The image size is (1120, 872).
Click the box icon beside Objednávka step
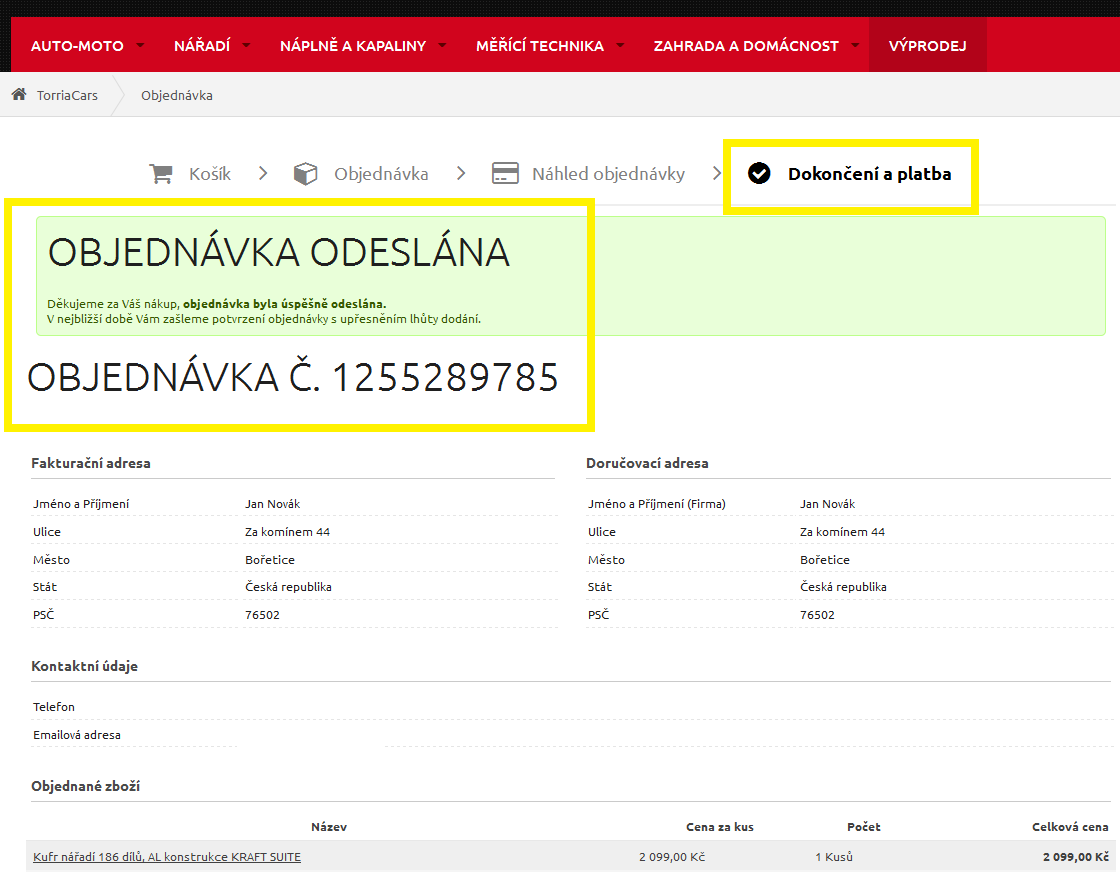click(x=306, y=174)
